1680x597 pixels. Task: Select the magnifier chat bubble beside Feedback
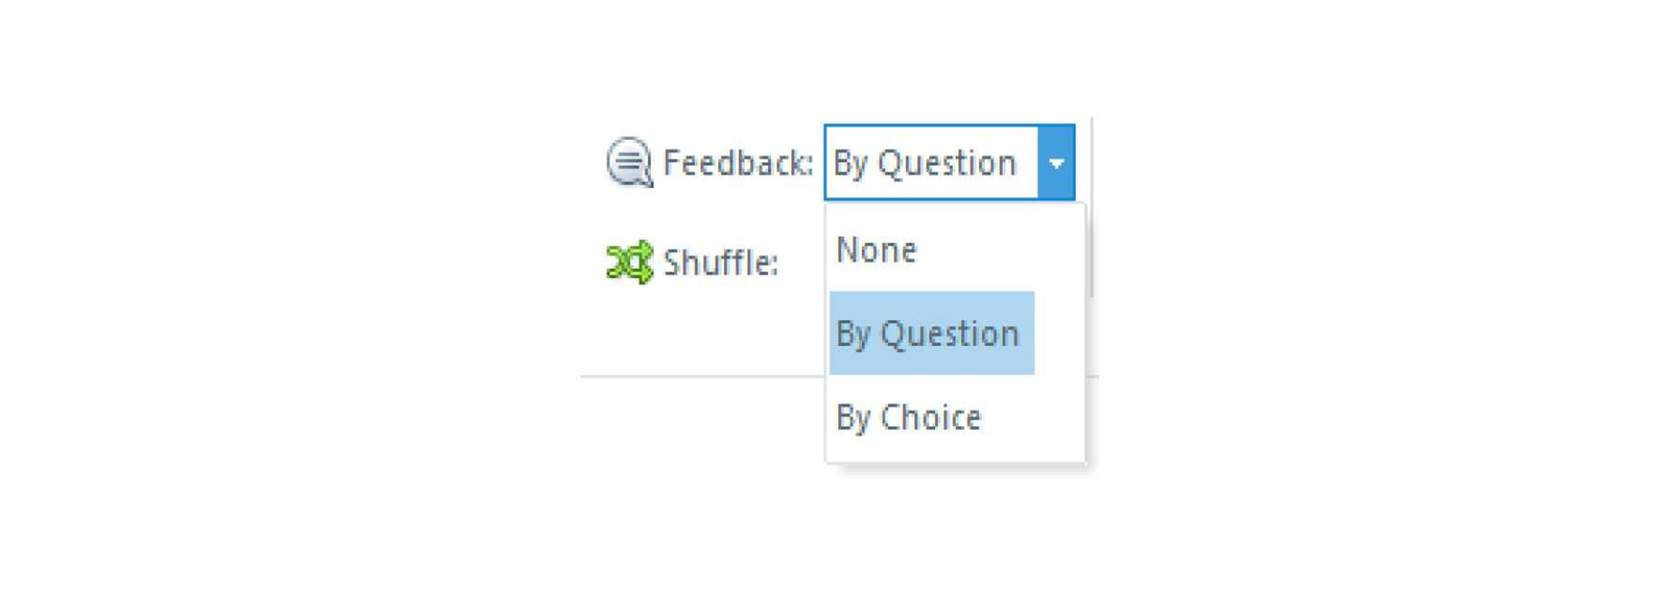(629, 162)
